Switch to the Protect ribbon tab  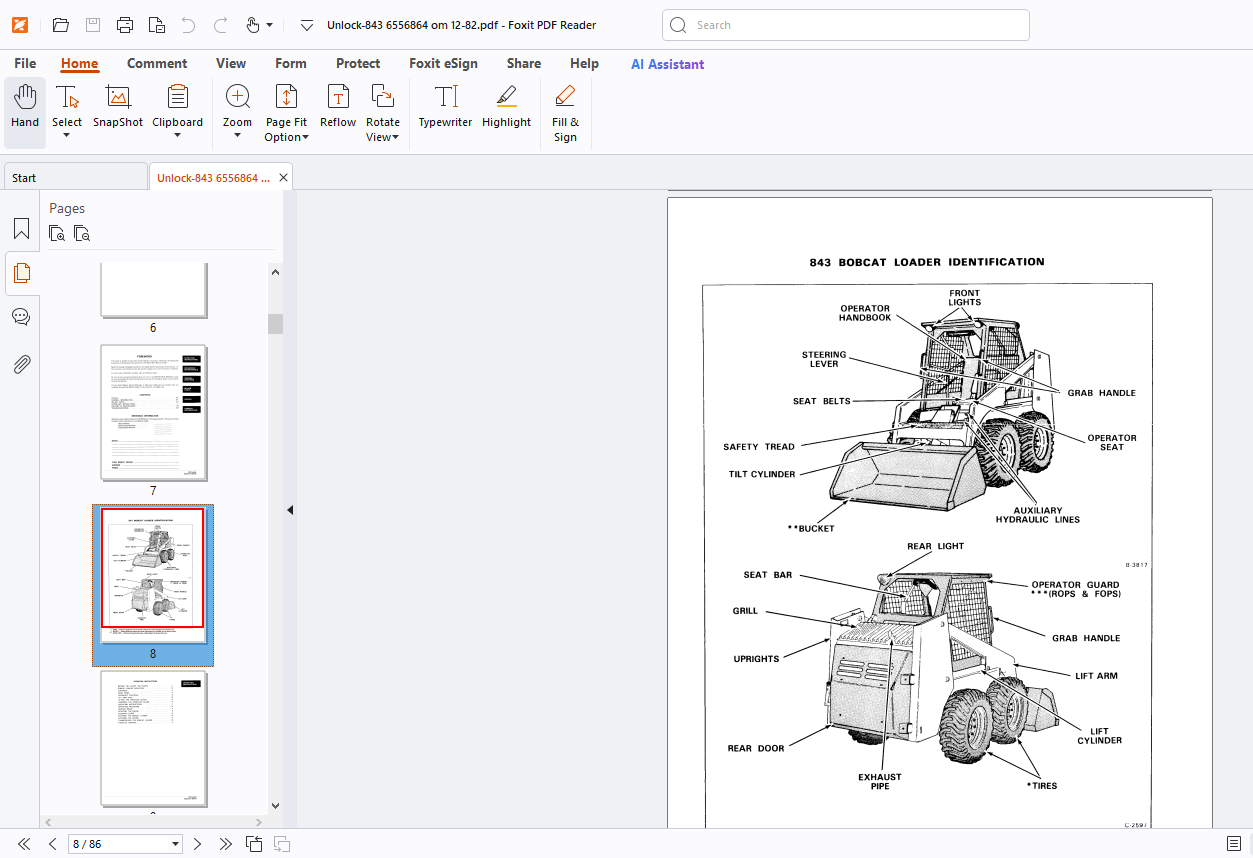pyautogui.click(x=358, y=63)
